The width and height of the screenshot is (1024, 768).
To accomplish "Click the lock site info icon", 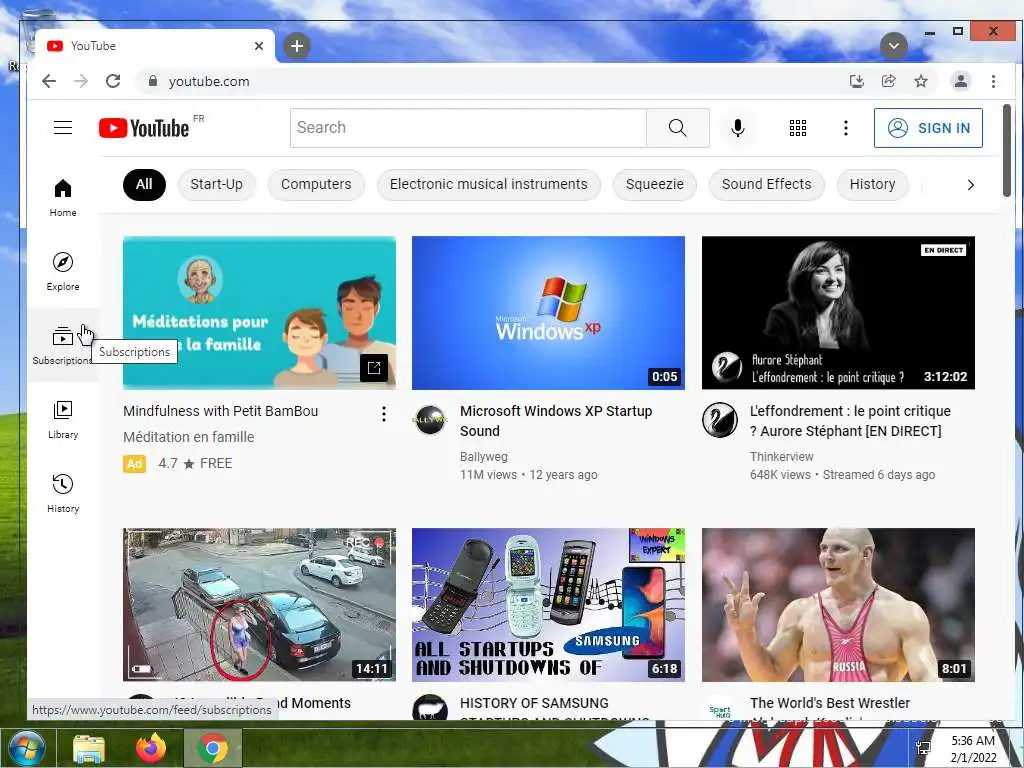I will [x=153, y=81].
